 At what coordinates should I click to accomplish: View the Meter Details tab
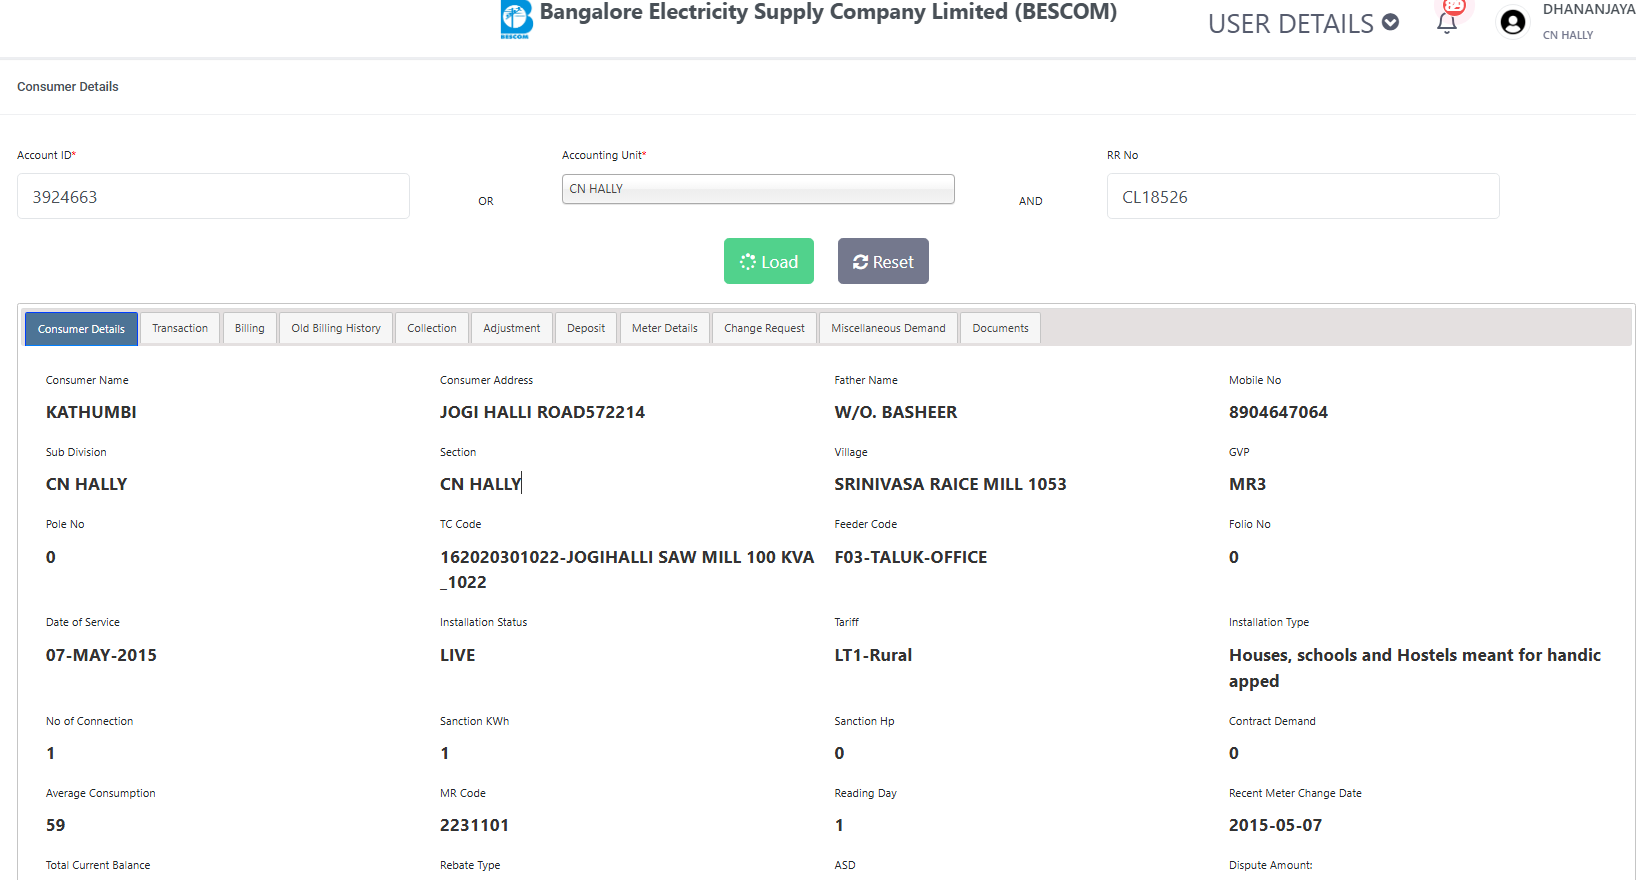pyautogui.click(x=664, y=328)
